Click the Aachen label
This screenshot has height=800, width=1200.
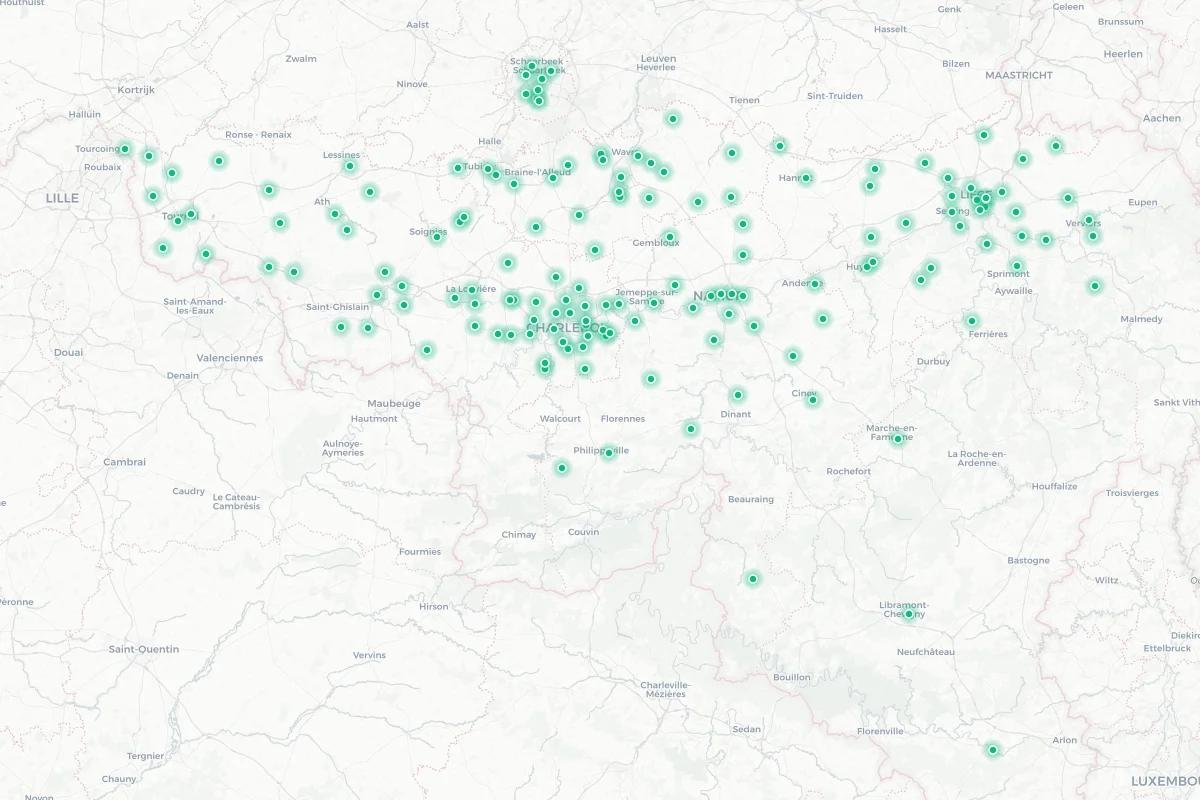[x=1162, y=118]
